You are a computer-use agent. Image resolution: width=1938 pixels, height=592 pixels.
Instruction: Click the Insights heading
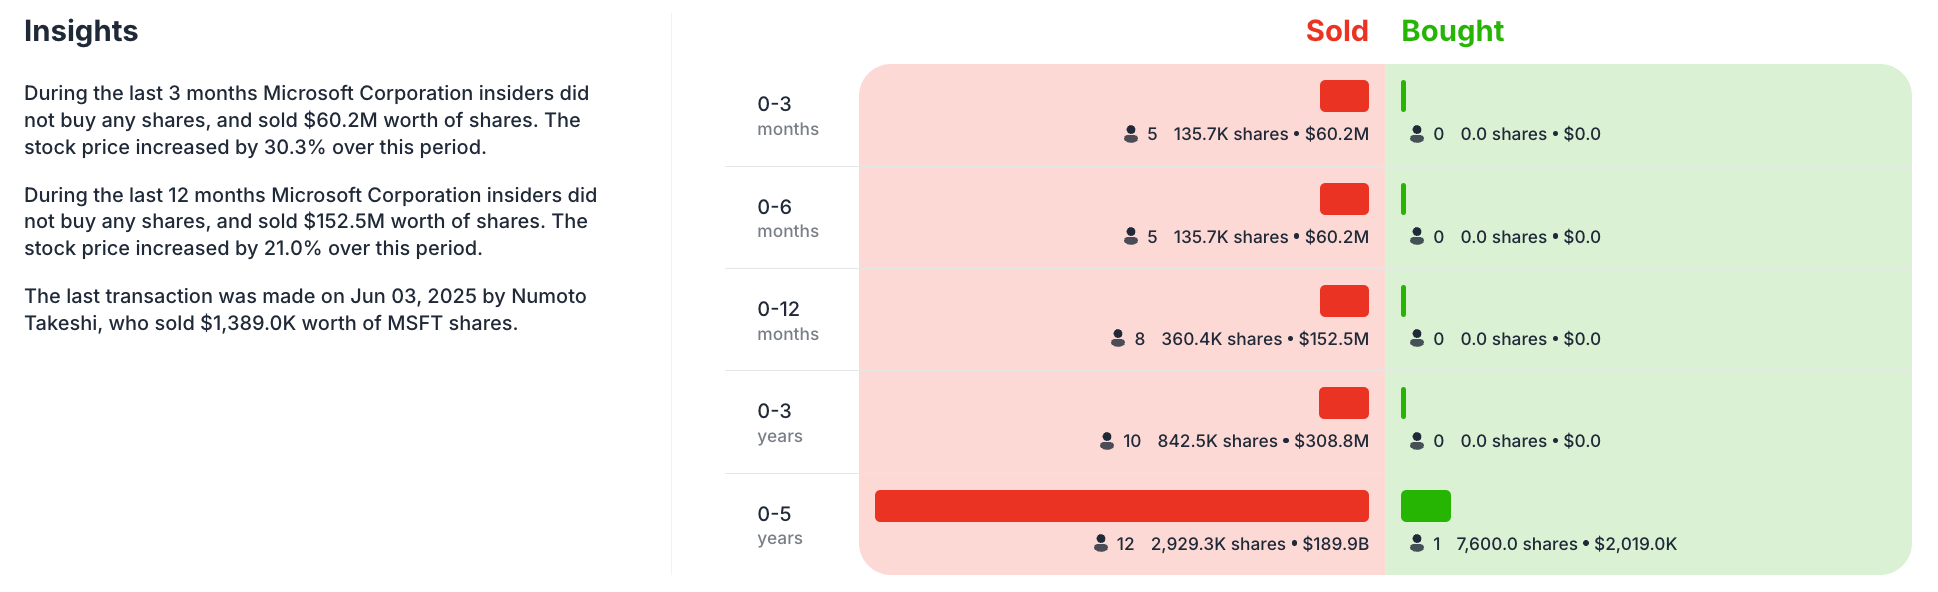[x=81, y=31]
